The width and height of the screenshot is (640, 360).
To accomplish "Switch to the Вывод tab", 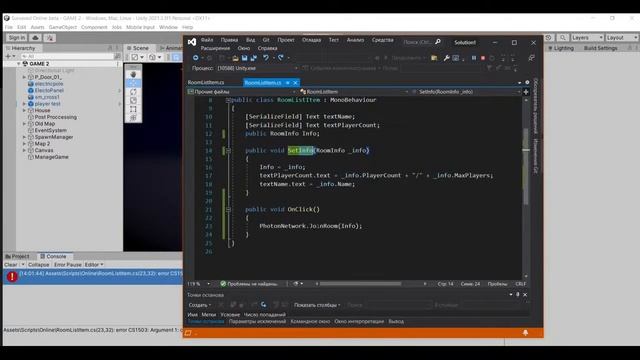I will pyautogui.click(x=396, y=321).
